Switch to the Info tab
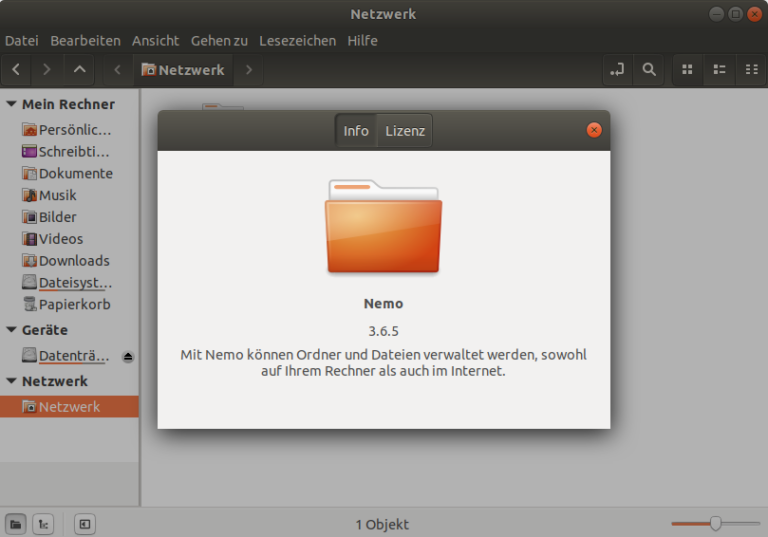The width and height of the screenshot is (768, 537). 356,131
